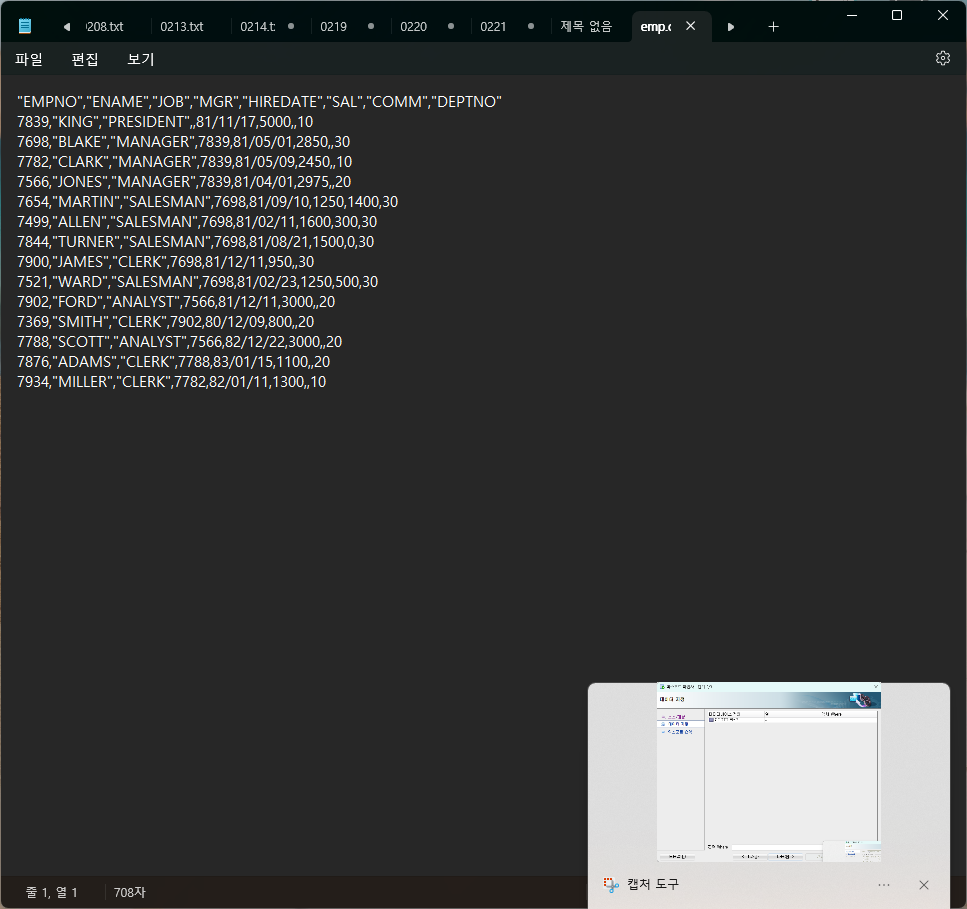Switch to the 0221 tab

point(493,27)
